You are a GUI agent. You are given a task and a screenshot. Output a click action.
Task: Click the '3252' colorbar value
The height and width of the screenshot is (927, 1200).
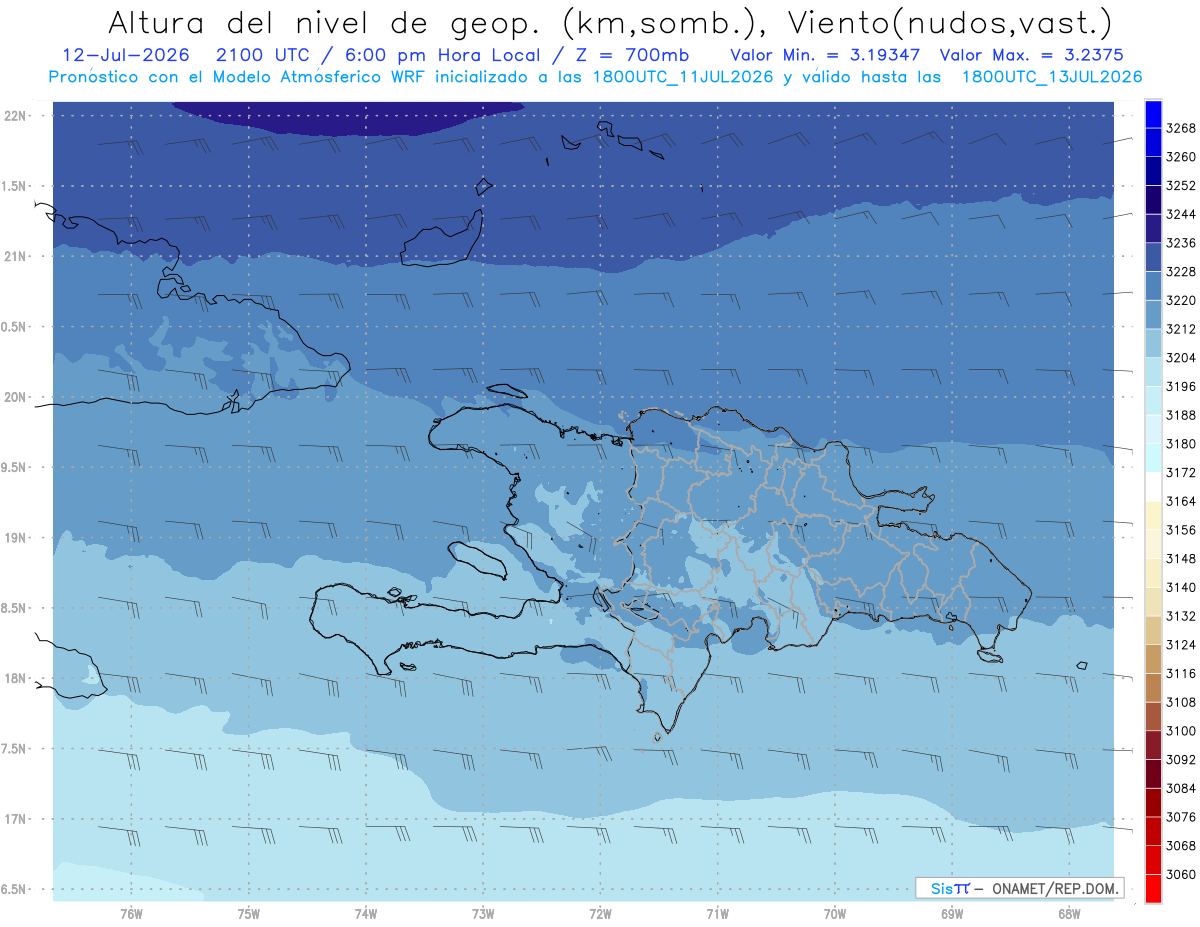[1181, 186]
